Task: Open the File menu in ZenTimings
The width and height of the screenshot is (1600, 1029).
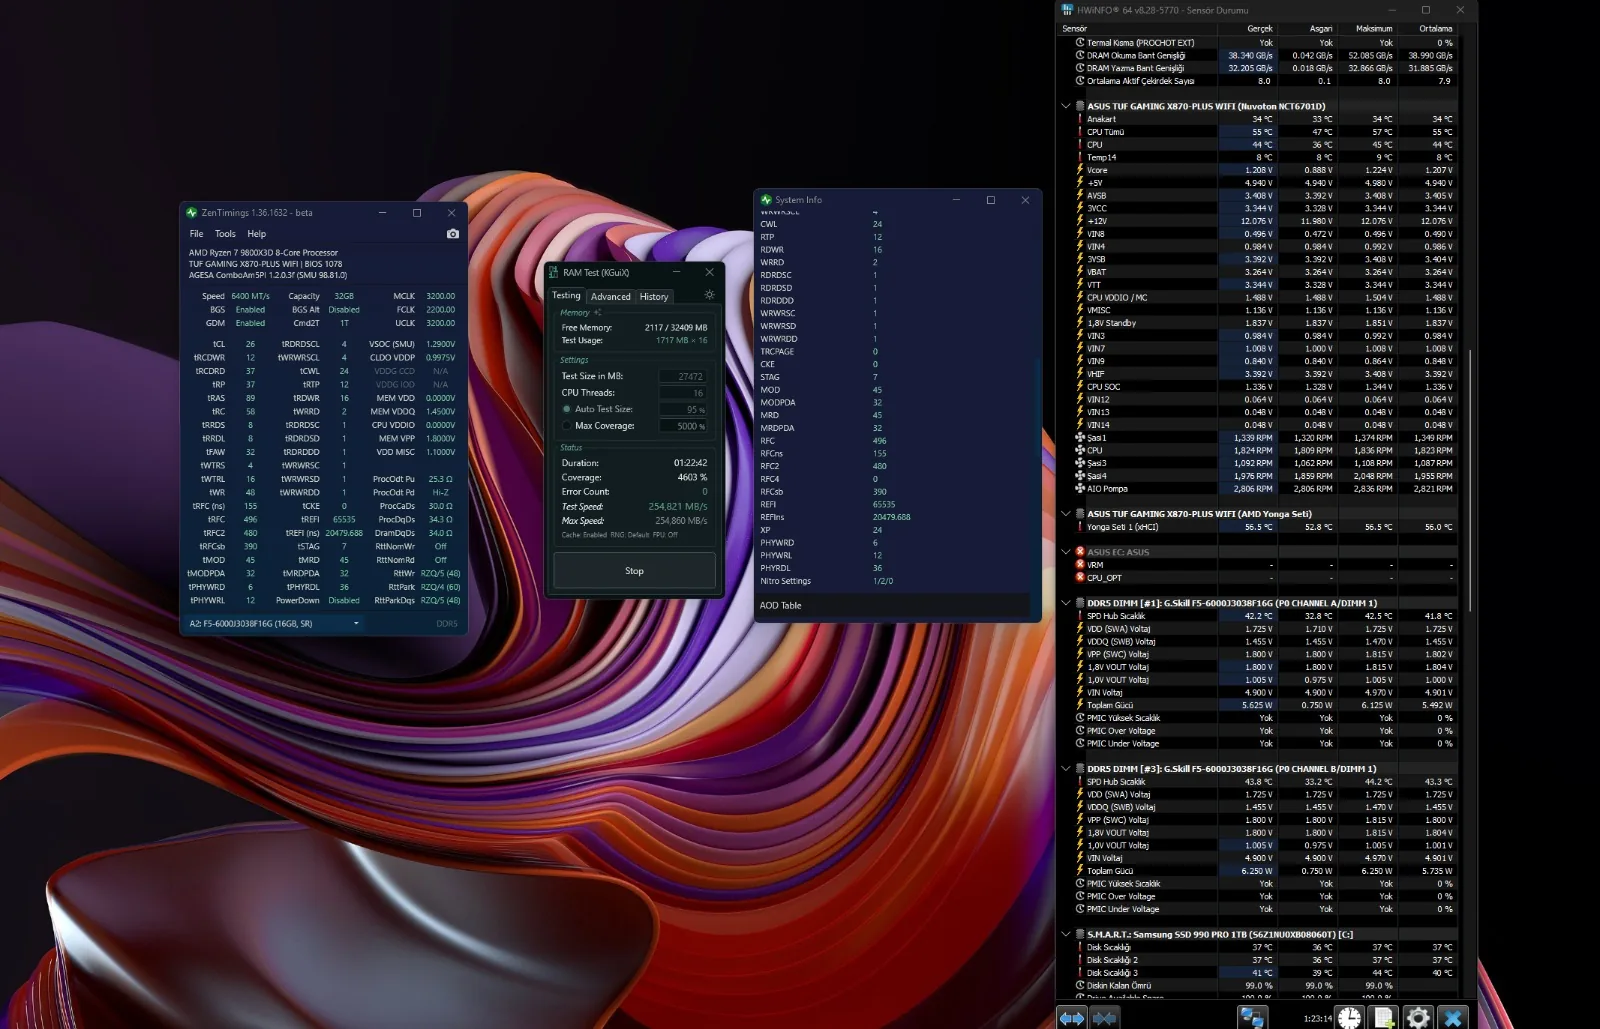Action: pos(197,234)
